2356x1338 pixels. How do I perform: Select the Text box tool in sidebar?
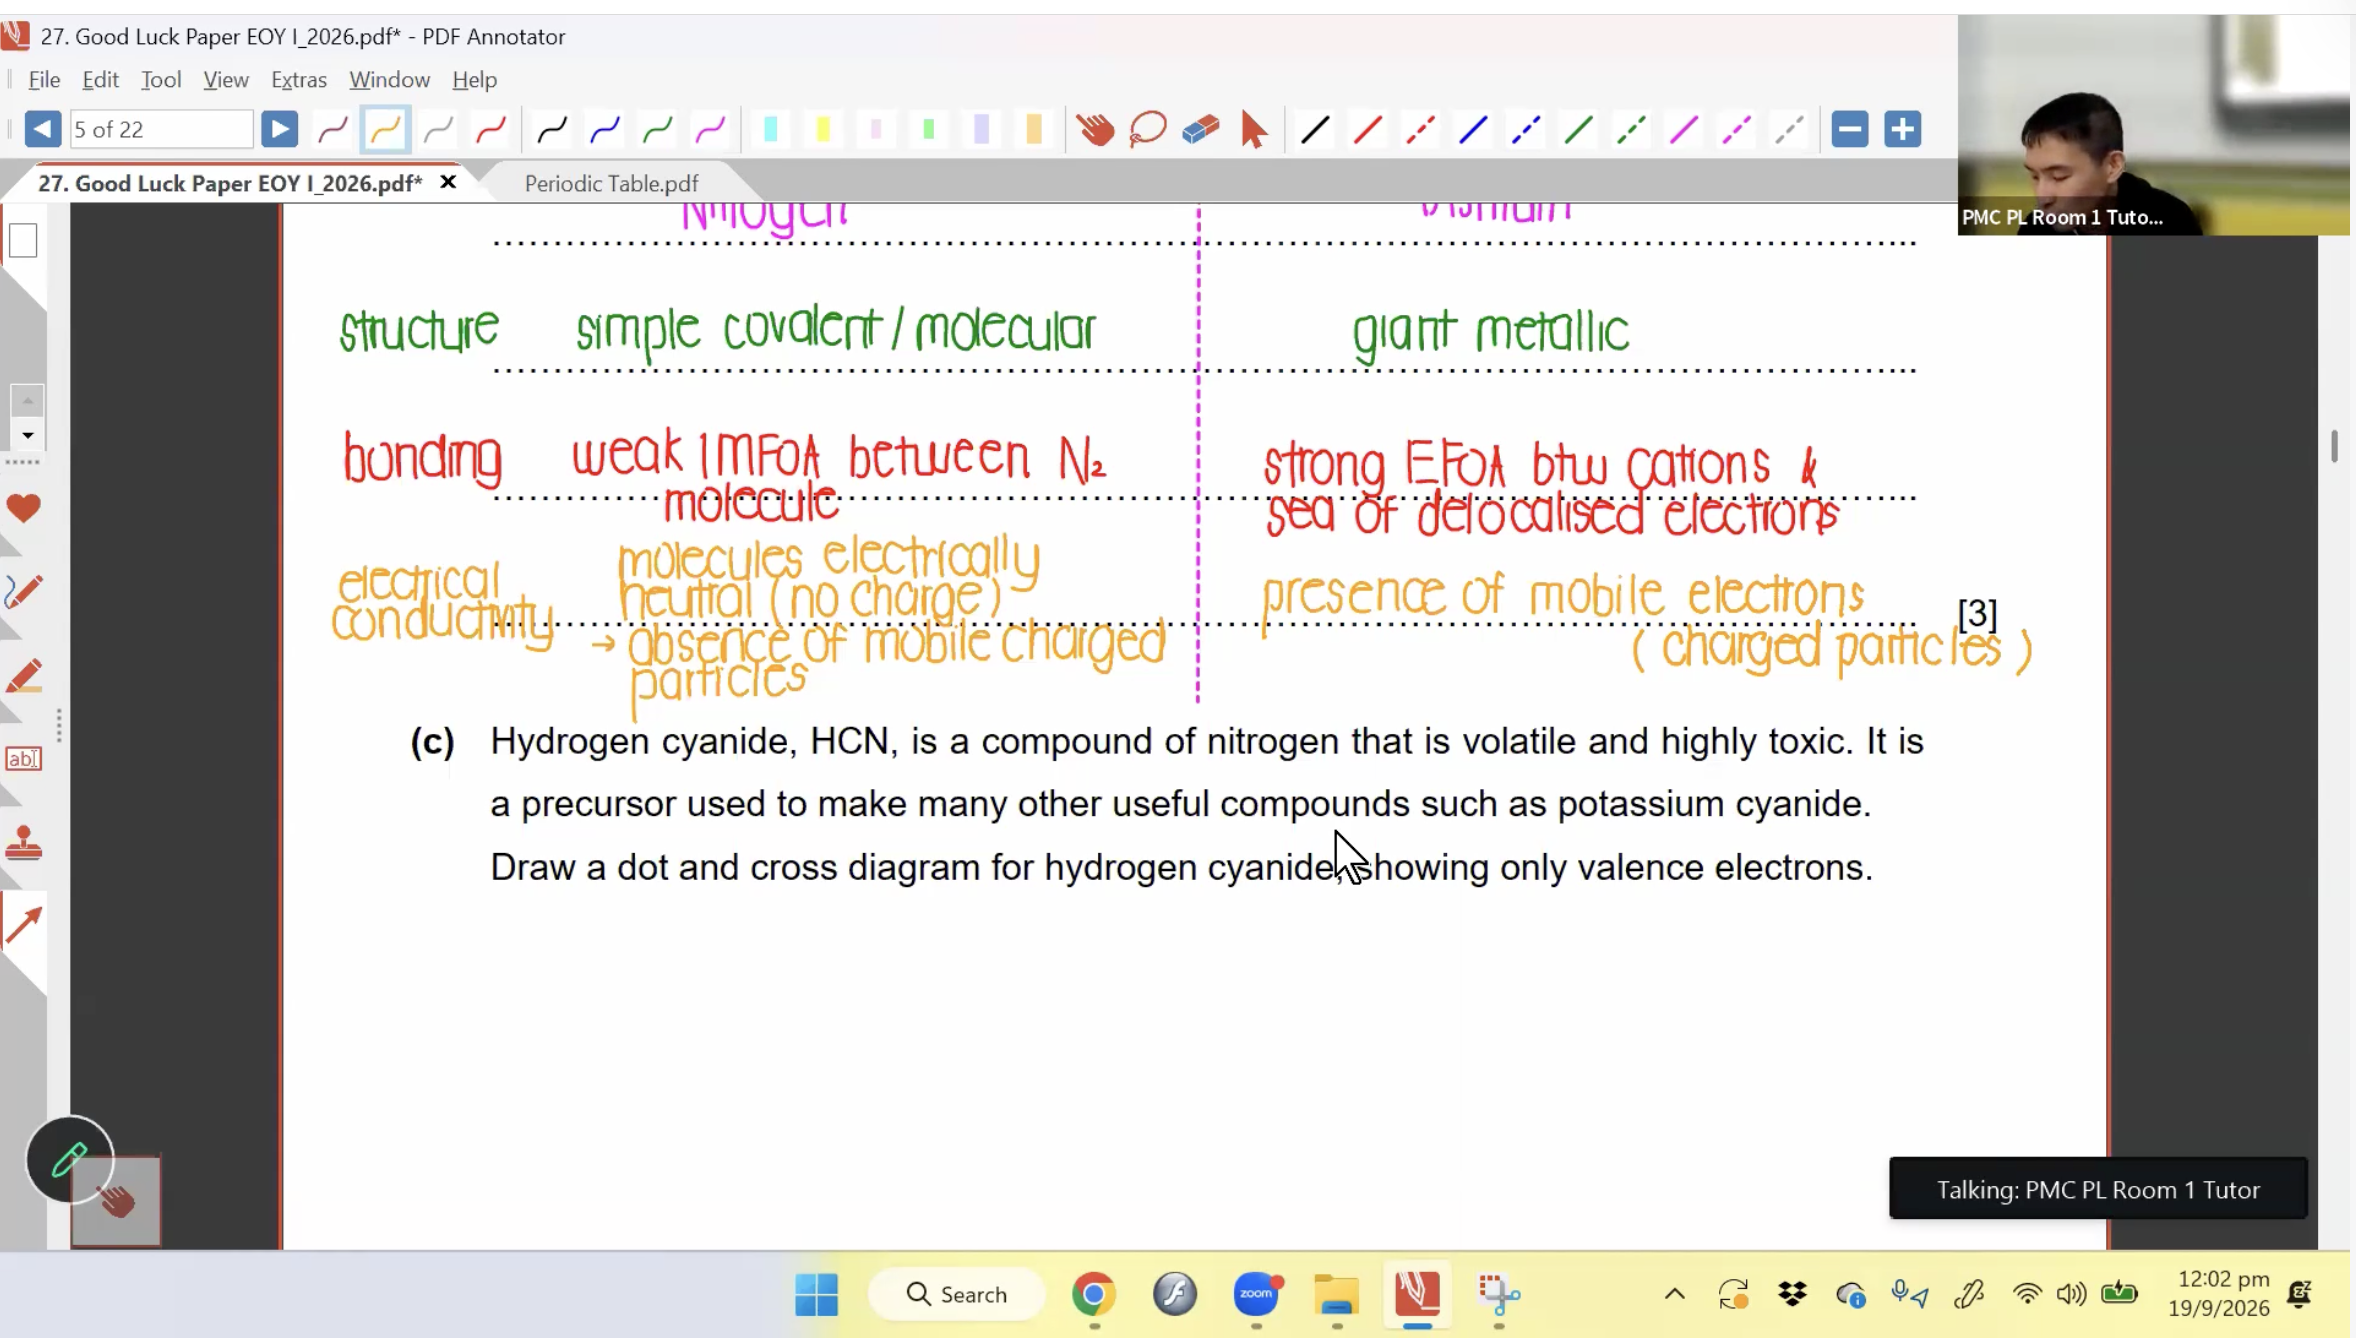24,759
